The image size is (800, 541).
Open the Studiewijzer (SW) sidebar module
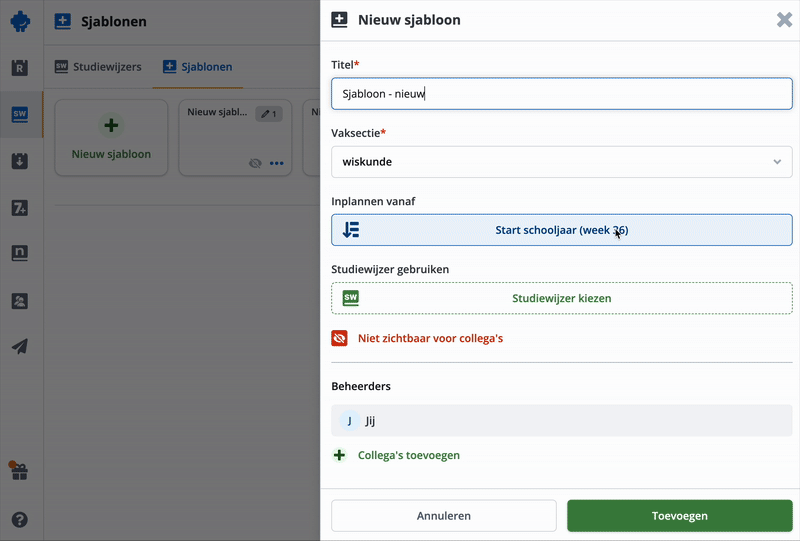[x=20, y=114]
